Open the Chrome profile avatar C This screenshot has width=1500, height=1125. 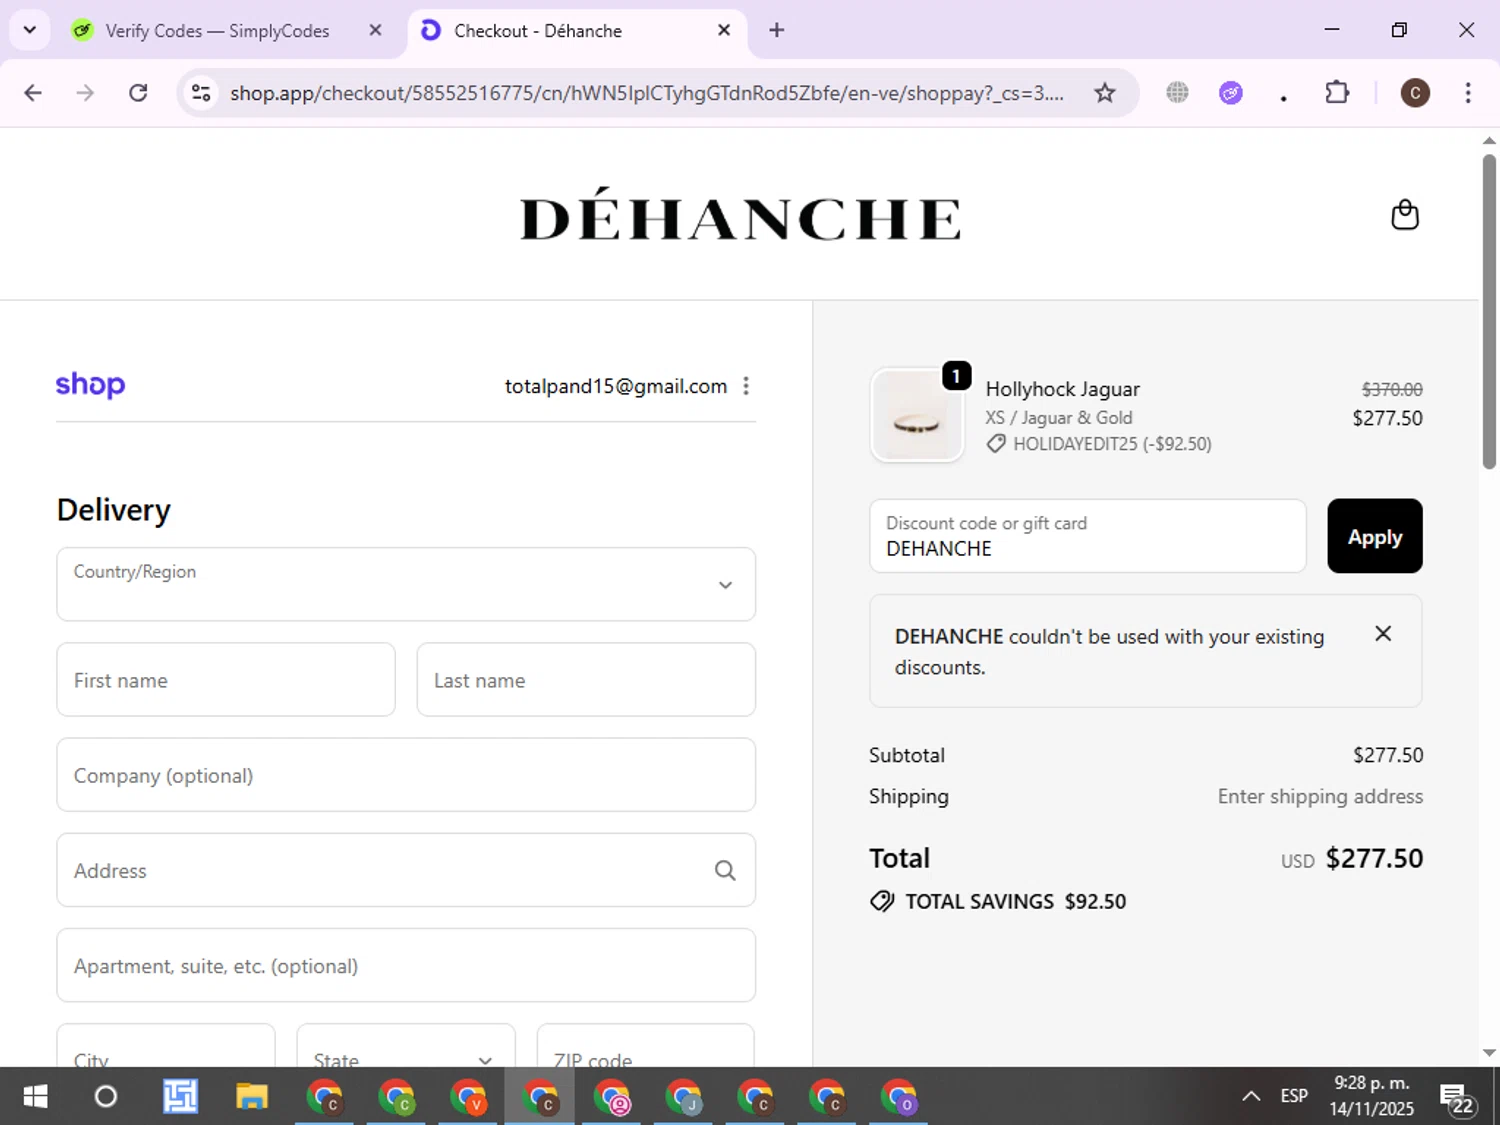[1414, 93]
